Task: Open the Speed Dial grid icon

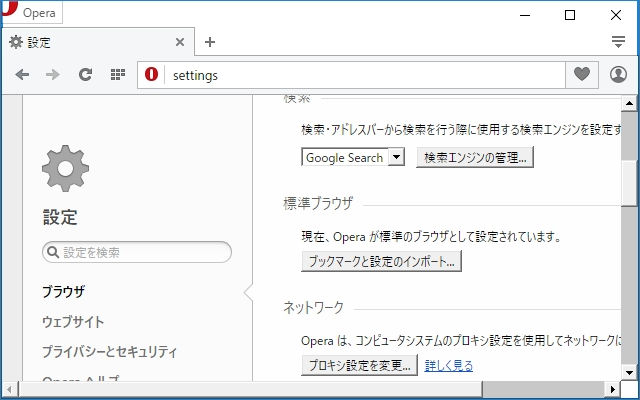Action: (118, 75)
